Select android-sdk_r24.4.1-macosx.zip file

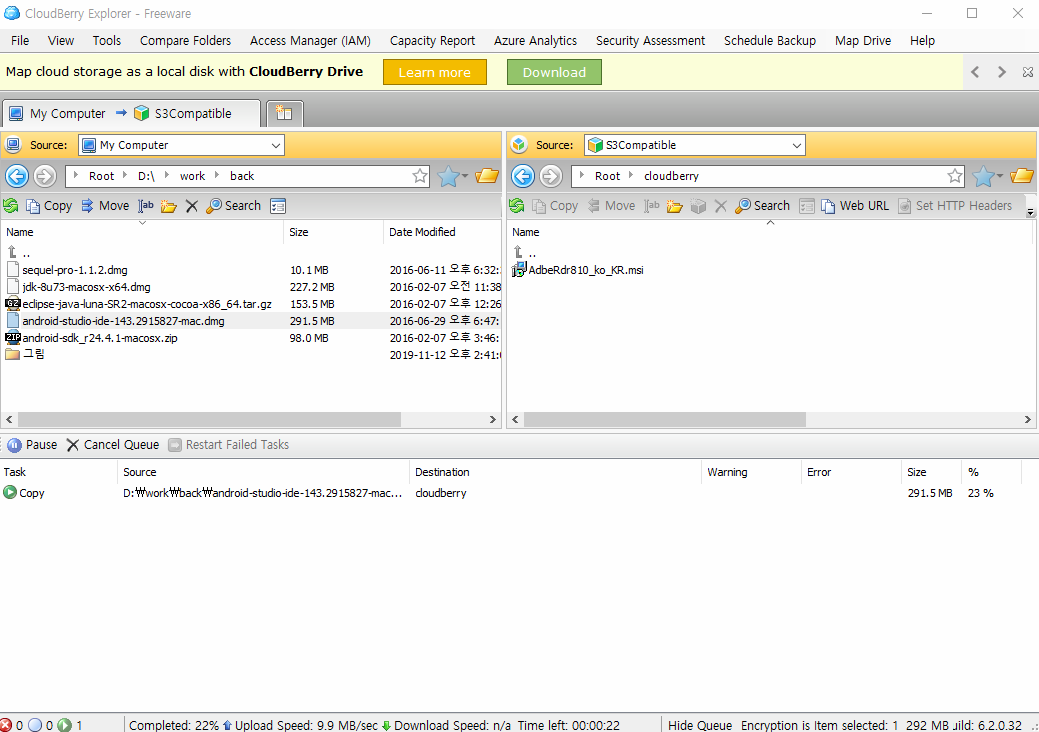pos(99,338)
